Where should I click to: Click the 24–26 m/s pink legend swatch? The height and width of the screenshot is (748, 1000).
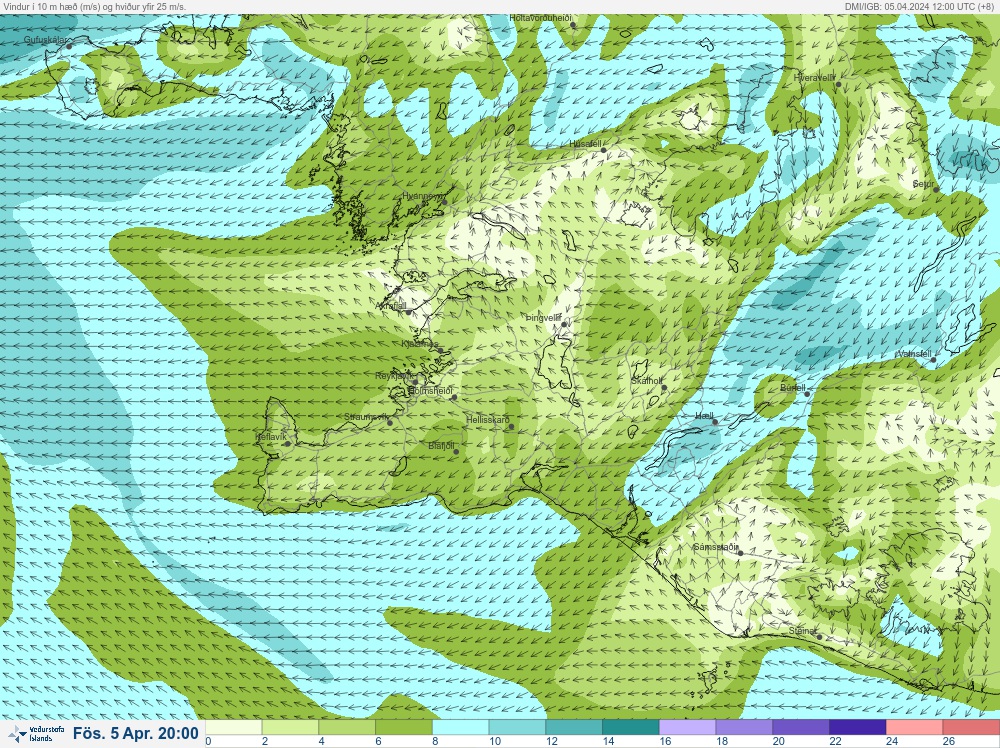915,727
